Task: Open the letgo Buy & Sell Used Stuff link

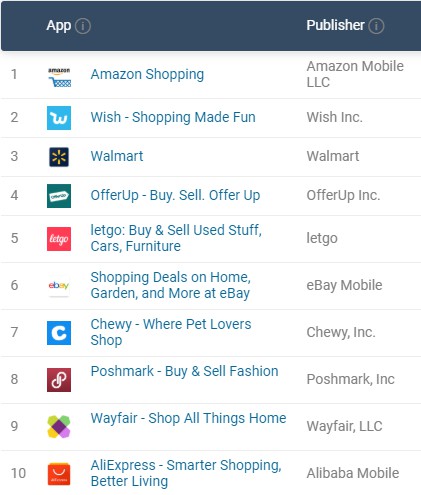Action: [176, 238]
